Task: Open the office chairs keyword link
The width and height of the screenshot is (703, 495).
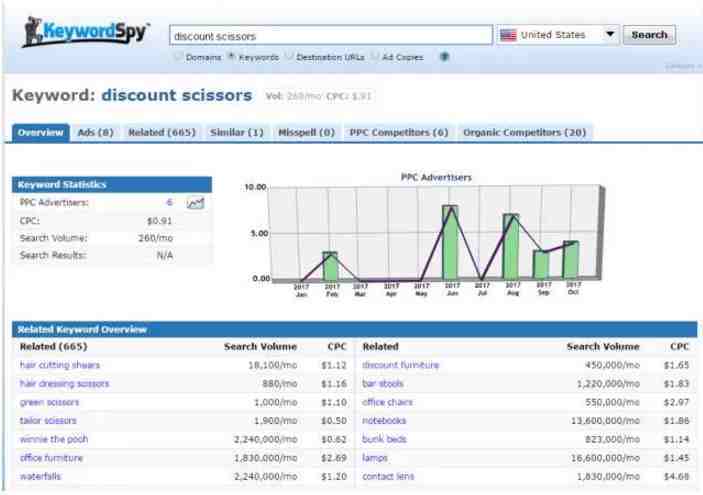Action: pyautogui.click(x=387, y=402)
